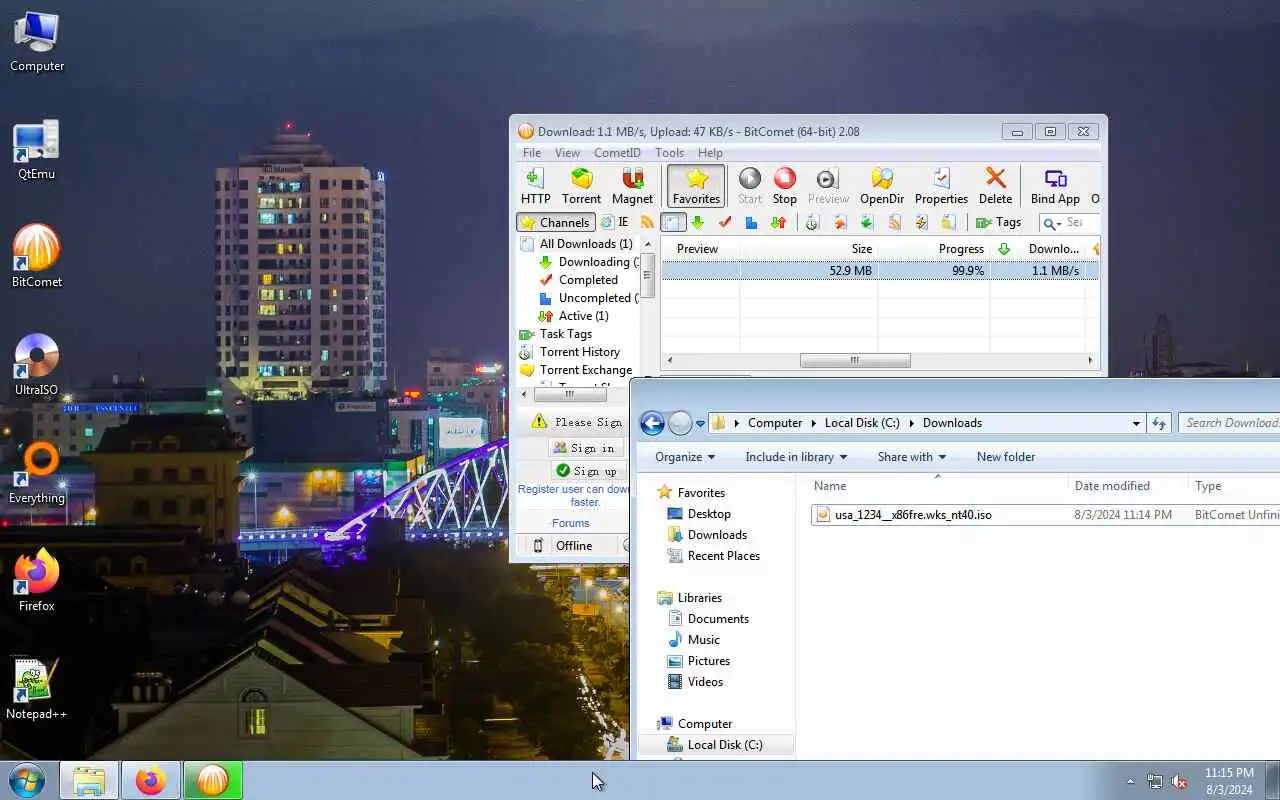Click the grayed Start task button

coord(750,187)
